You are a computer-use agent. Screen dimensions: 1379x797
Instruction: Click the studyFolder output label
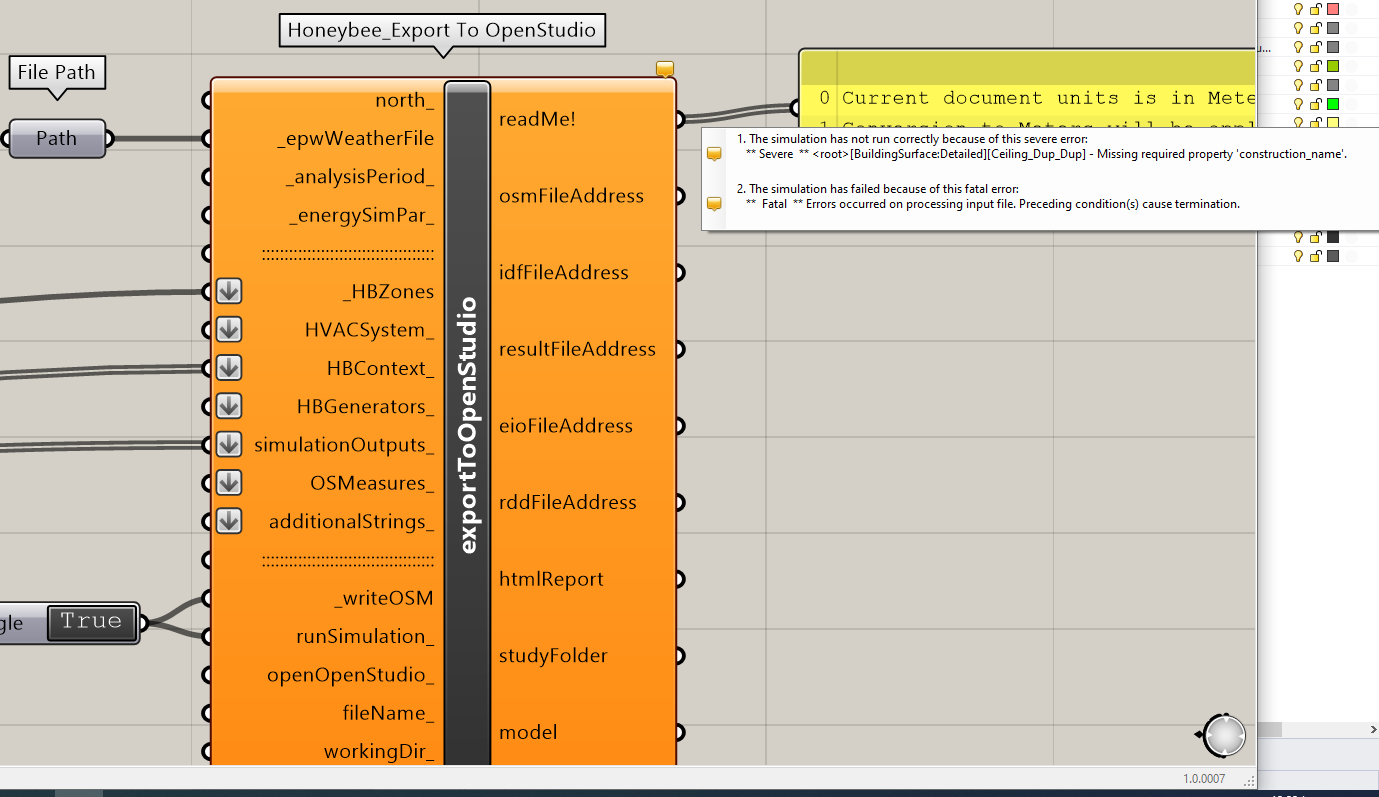(553, 656)
